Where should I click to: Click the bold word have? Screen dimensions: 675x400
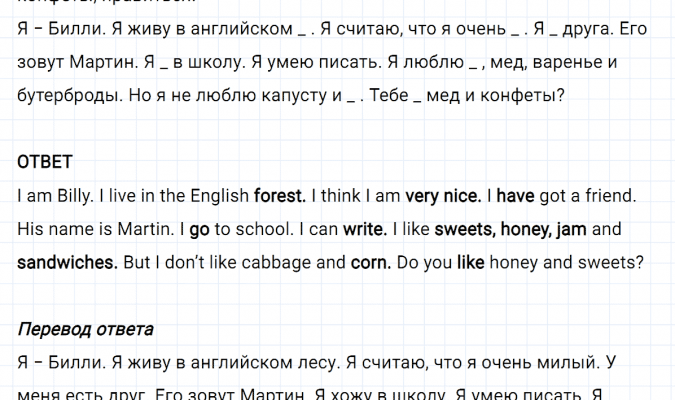(517, 194)
